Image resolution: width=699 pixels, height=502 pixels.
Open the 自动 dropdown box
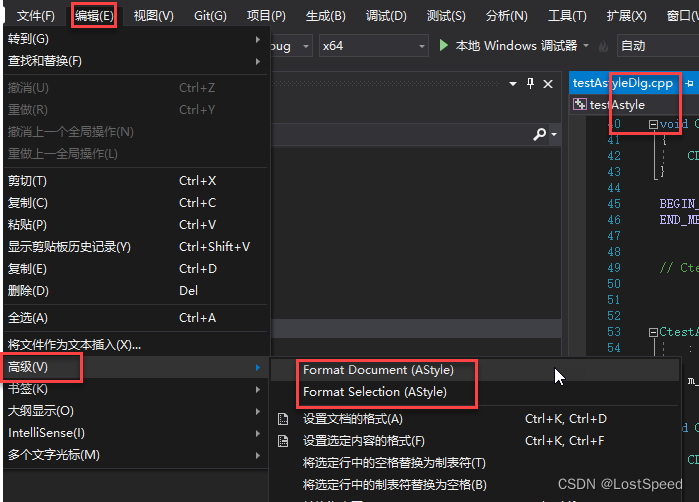pyautogui.click(x=658, y=45)
